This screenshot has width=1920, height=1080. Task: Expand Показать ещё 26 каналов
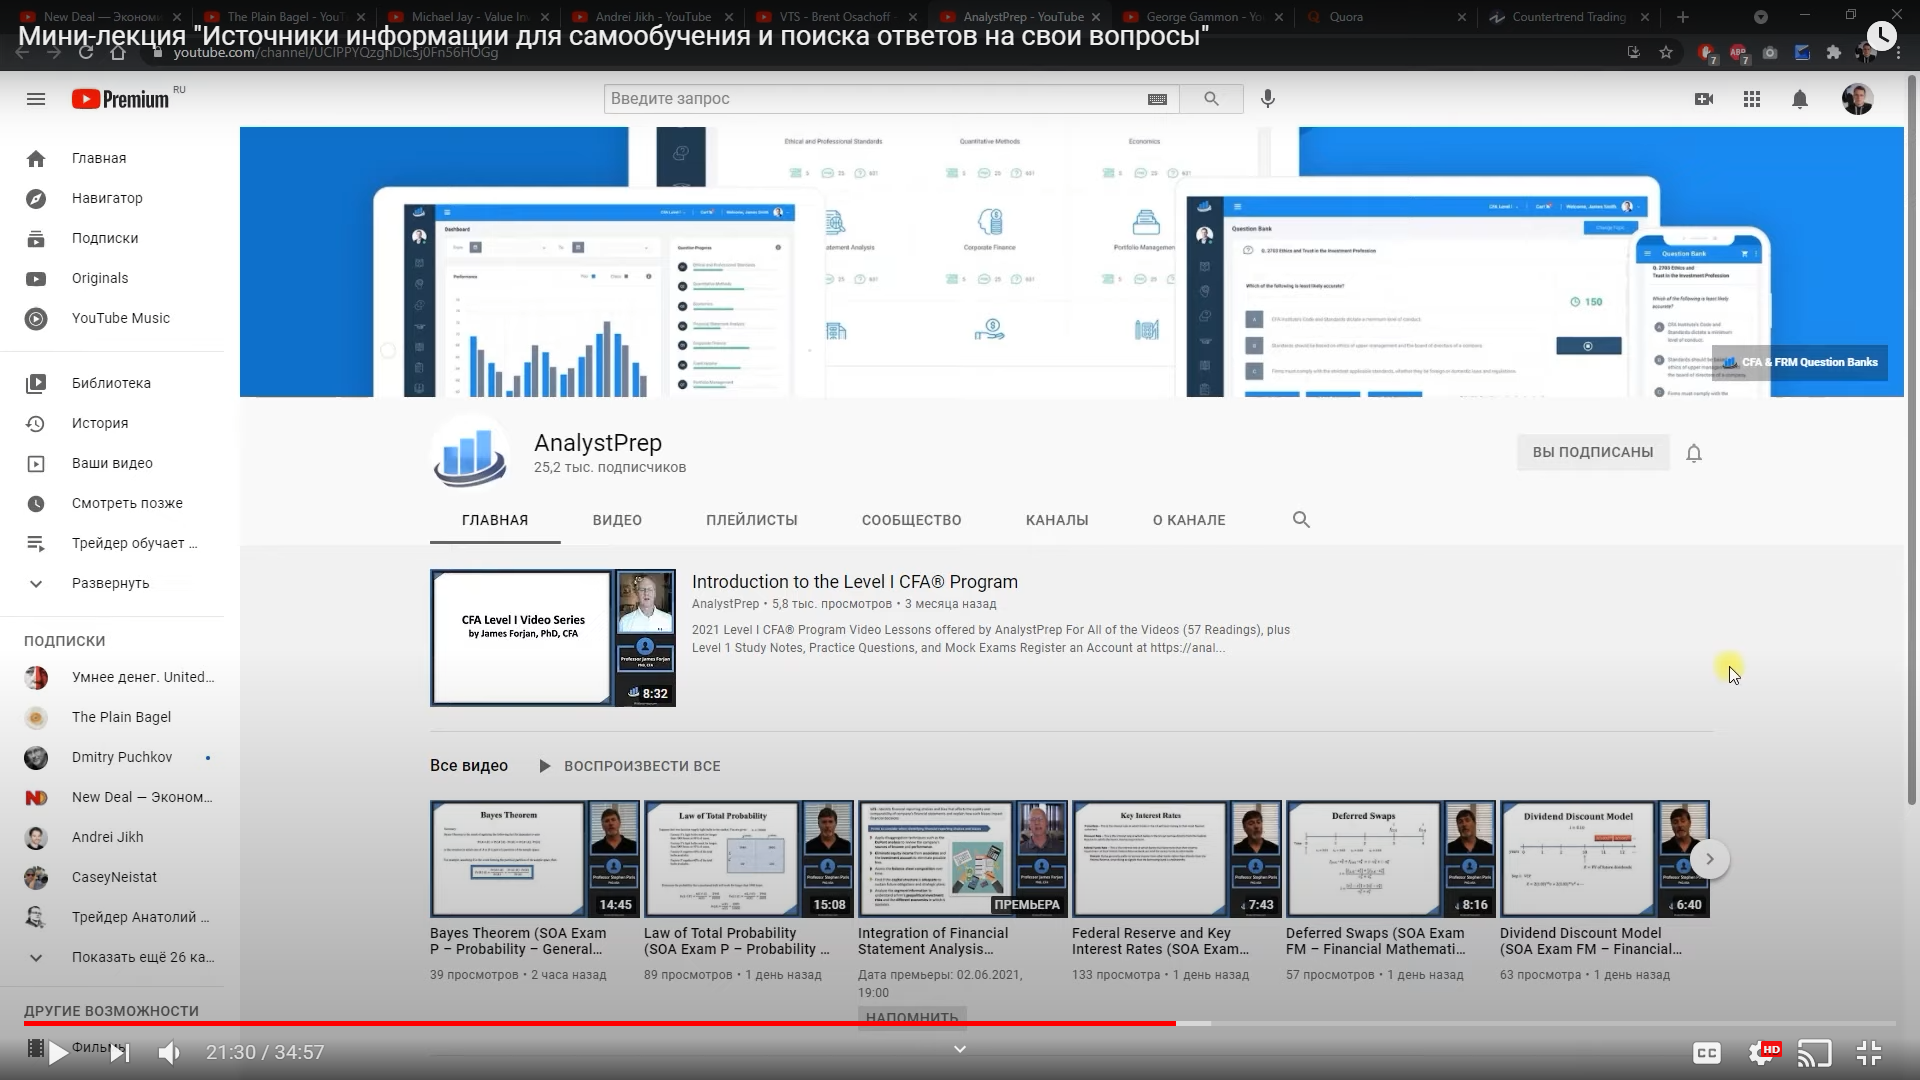142,957
